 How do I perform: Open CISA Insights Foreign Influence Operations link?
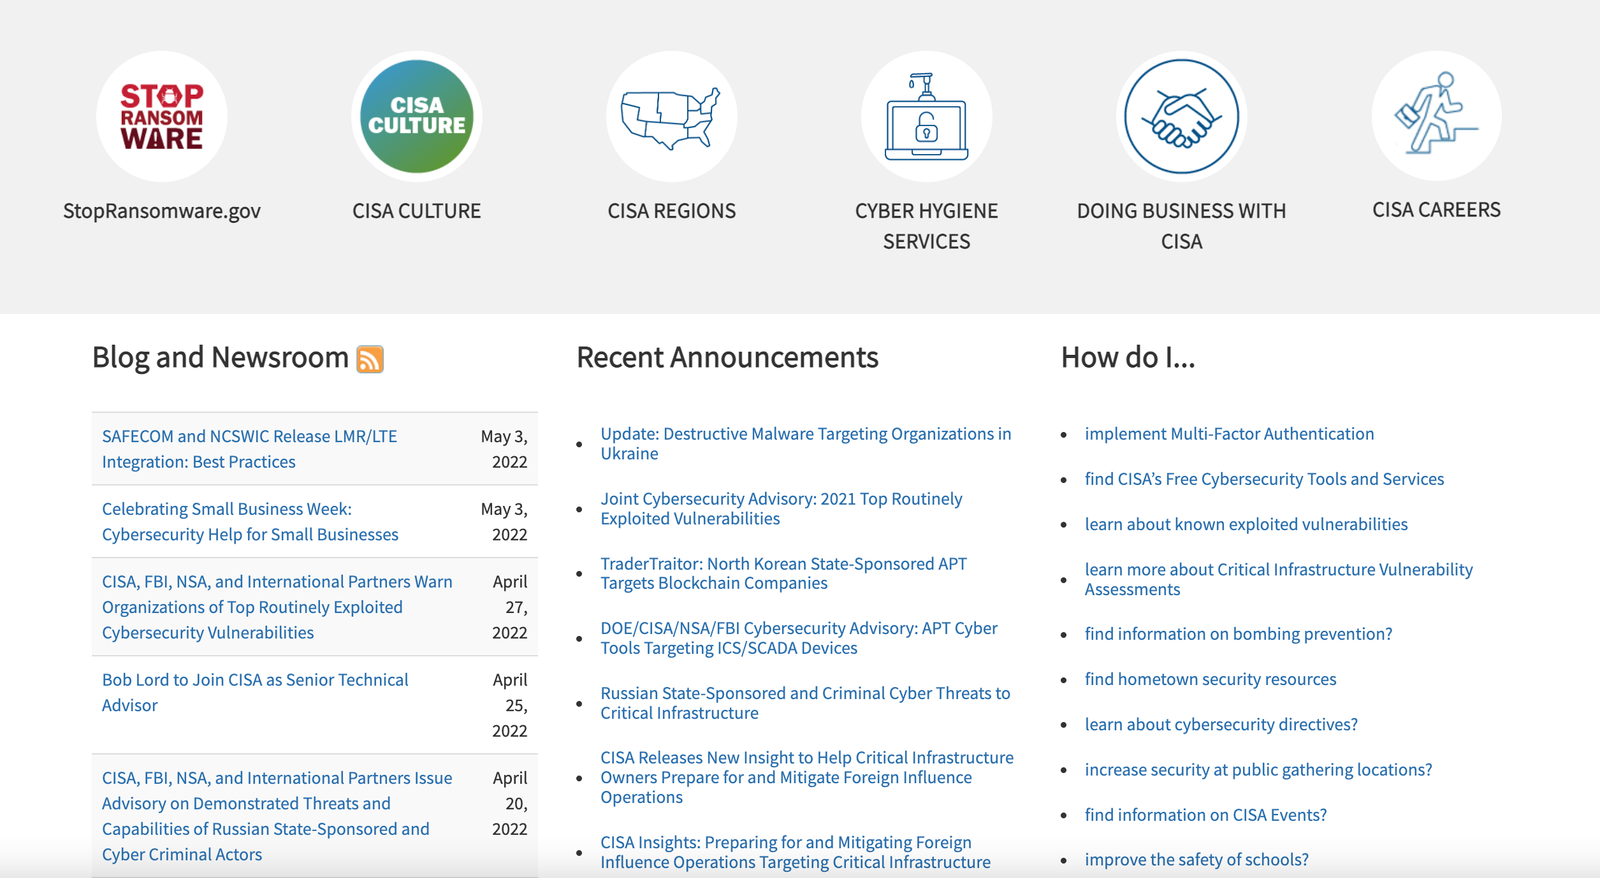pyautogui.click(x=795, y=852)
